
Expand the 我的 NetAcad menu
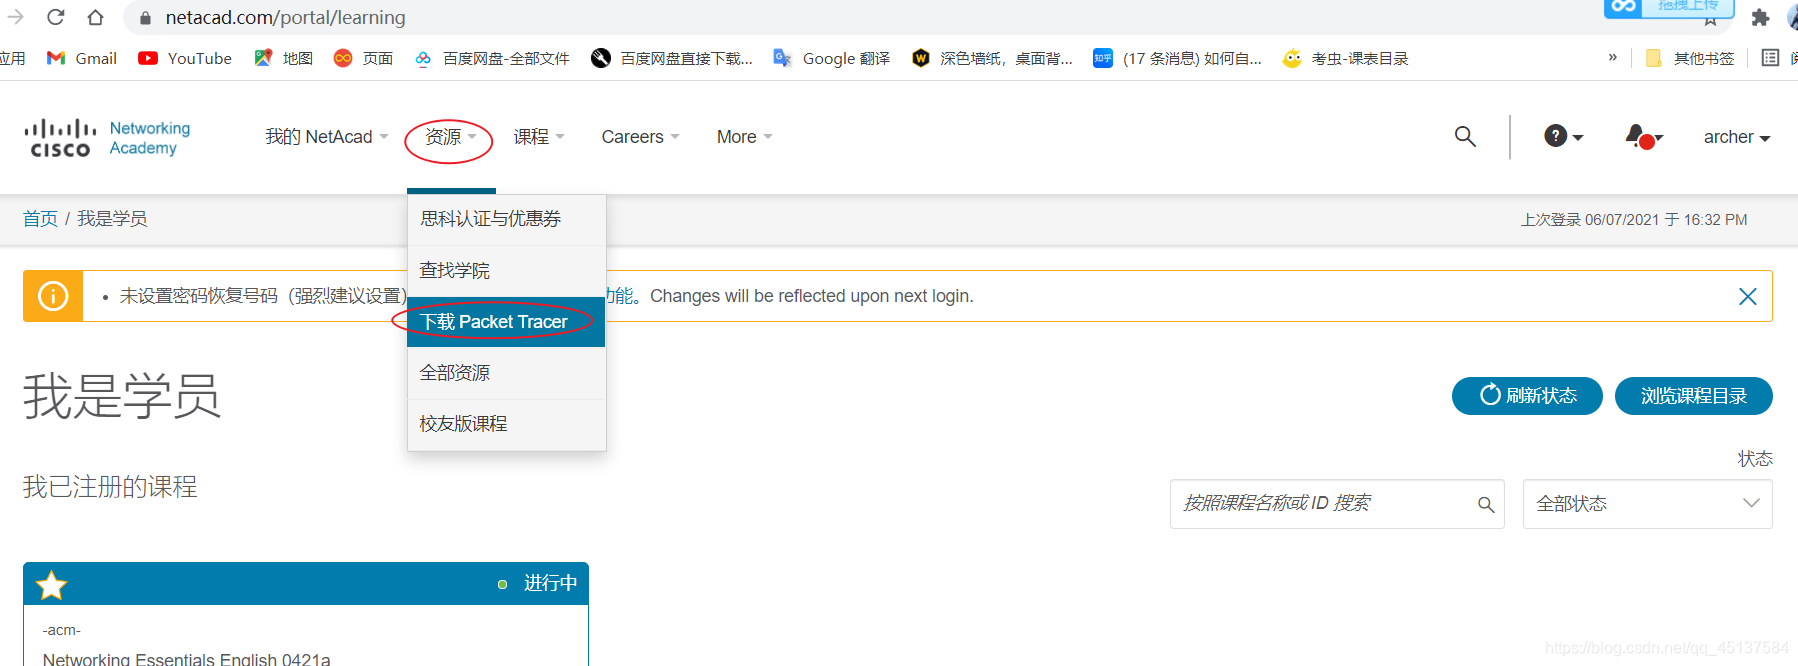pos(326,137)
